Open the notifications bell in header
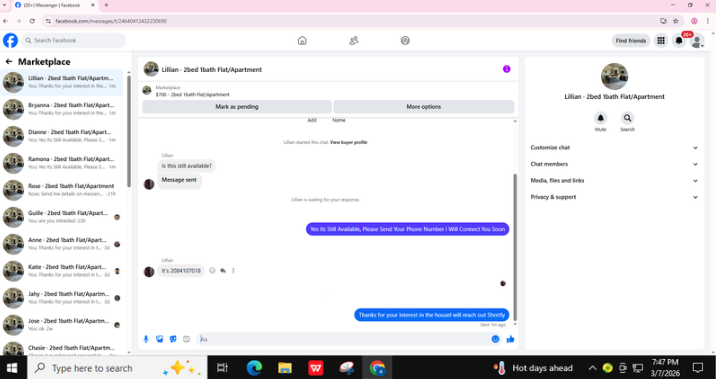This screenshot has width=716, height=379. (x=679, y=41)
